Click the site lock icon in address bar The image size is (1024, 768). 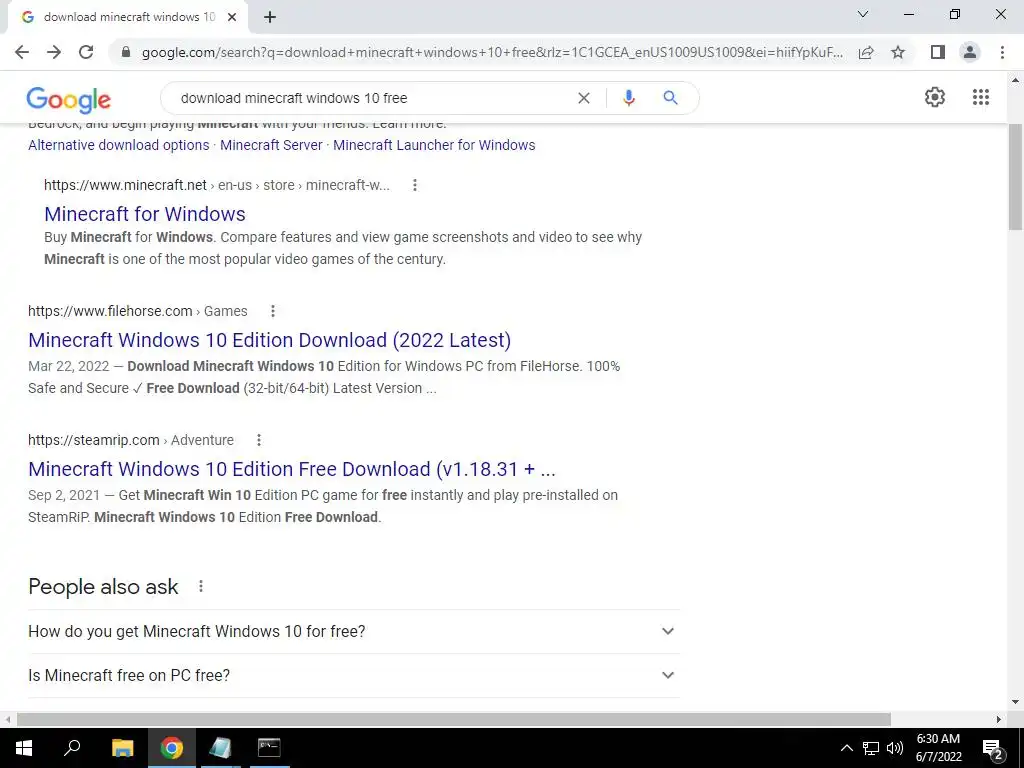(126, 52)
